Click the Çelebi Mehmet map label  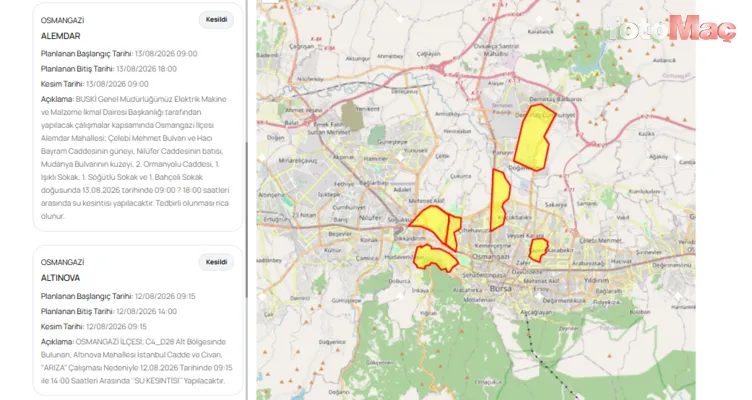coord(600,240)
